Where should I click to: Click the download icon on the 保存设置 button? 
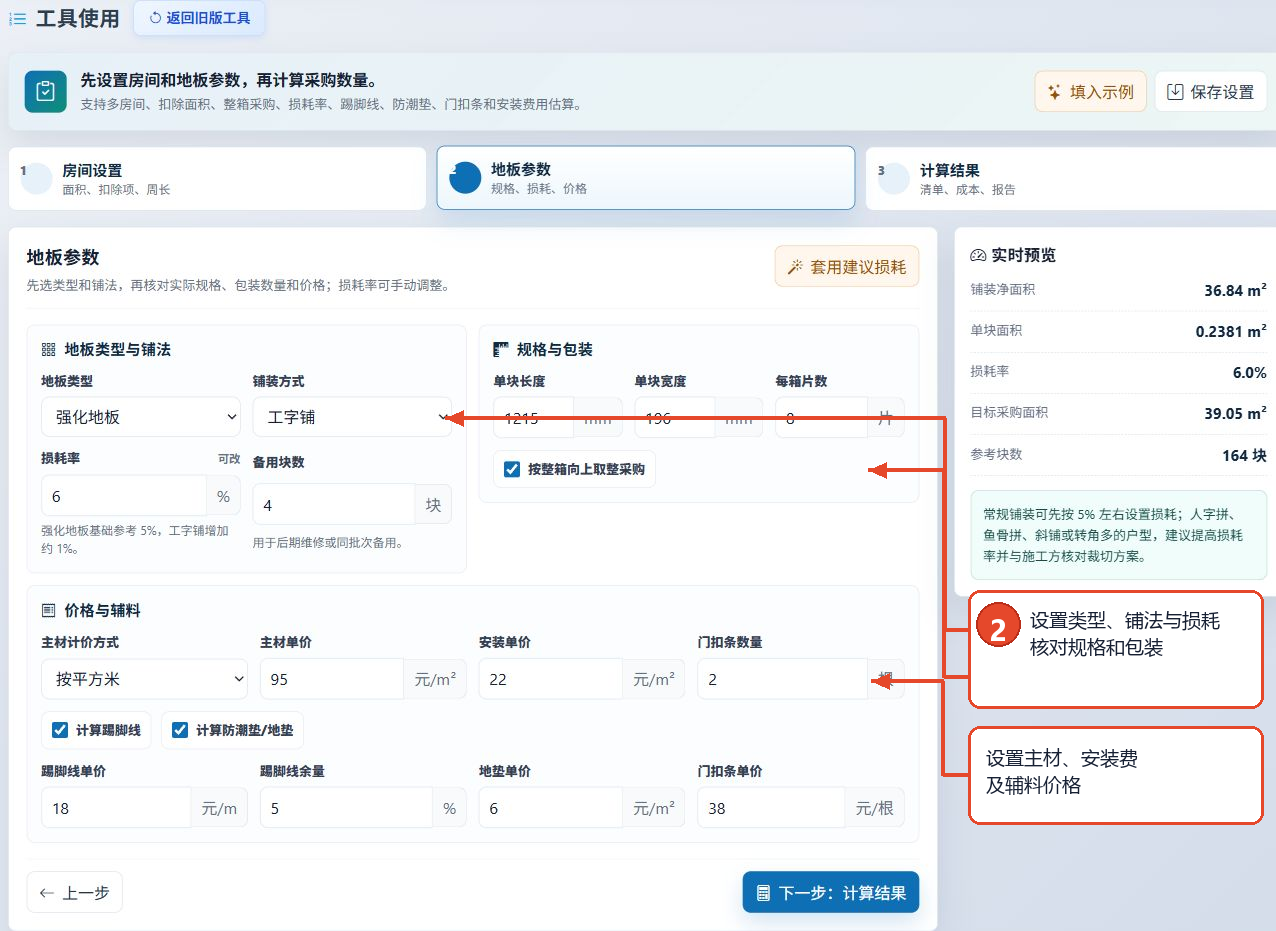1175,91
